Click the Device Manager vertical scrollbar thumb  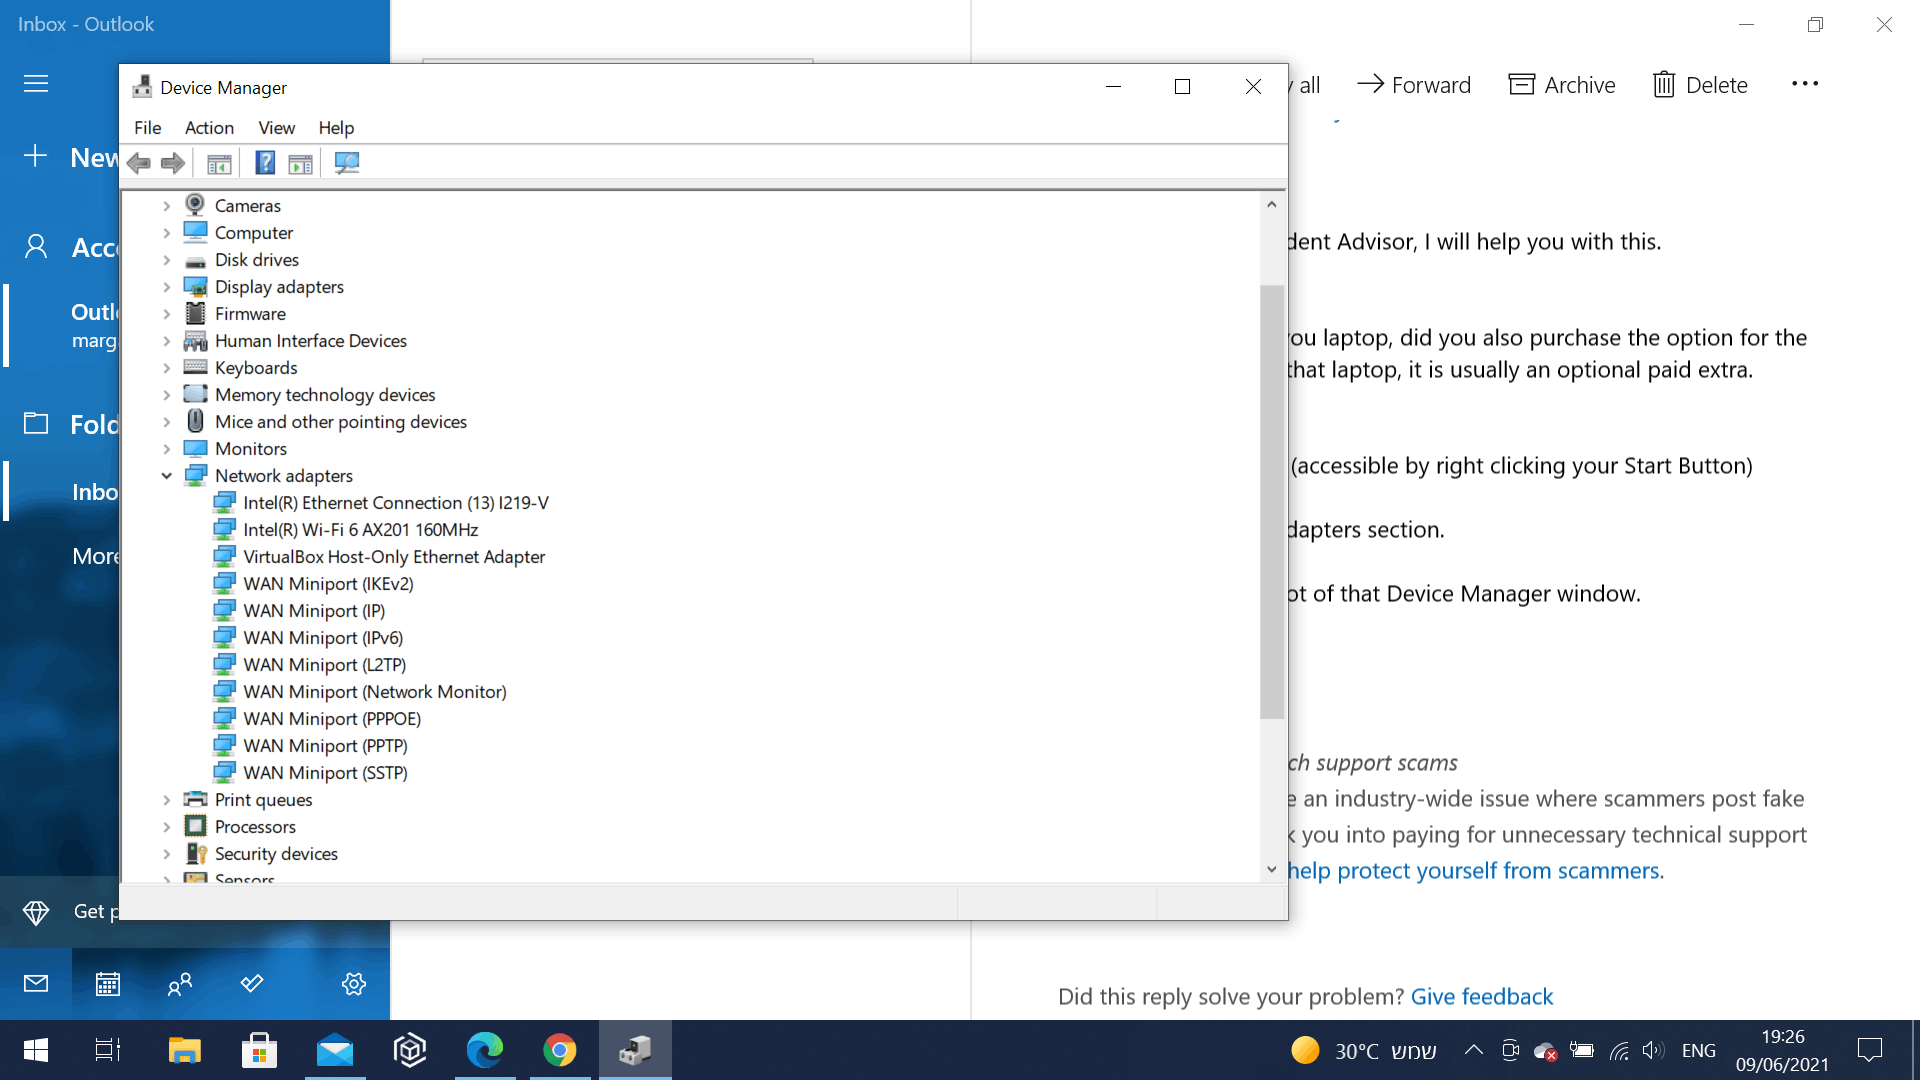(1271, 500)
